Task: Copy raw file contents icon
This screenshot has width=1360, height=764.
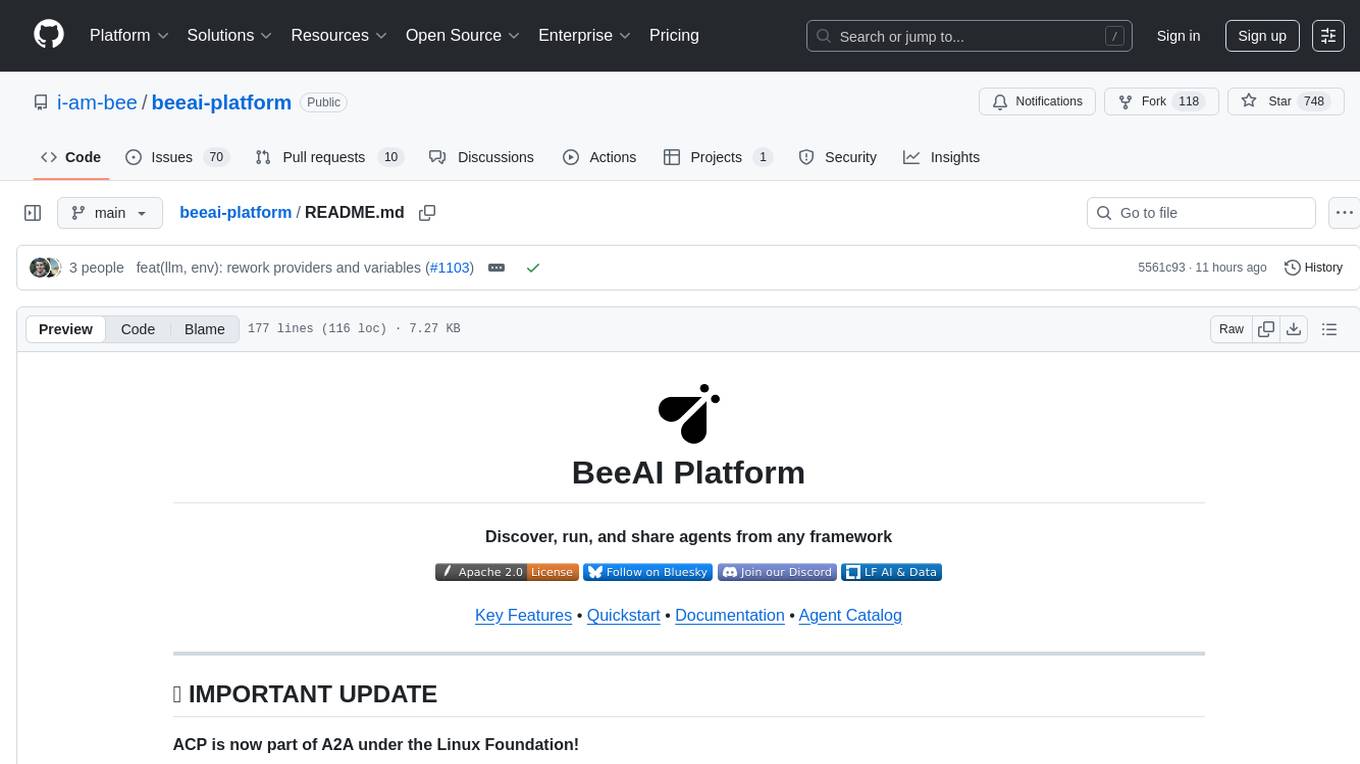Action: pos(1266,329)
